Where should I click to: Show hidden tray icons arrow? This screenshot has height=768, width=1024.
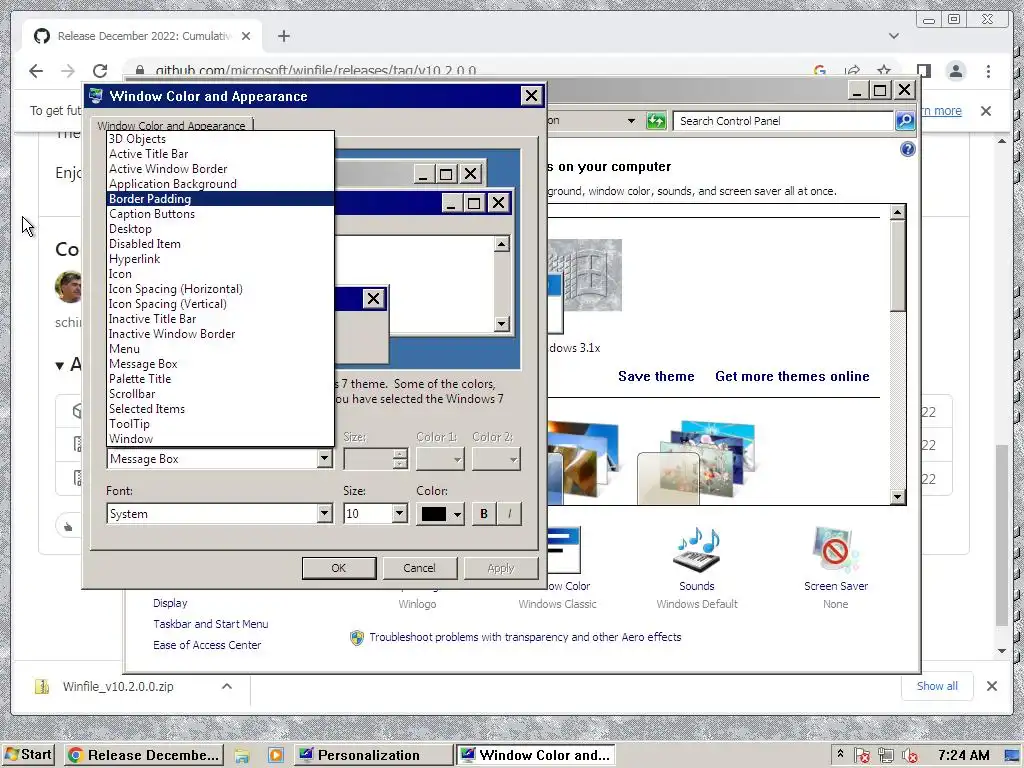pyautogui.click(x=840, y=755)
